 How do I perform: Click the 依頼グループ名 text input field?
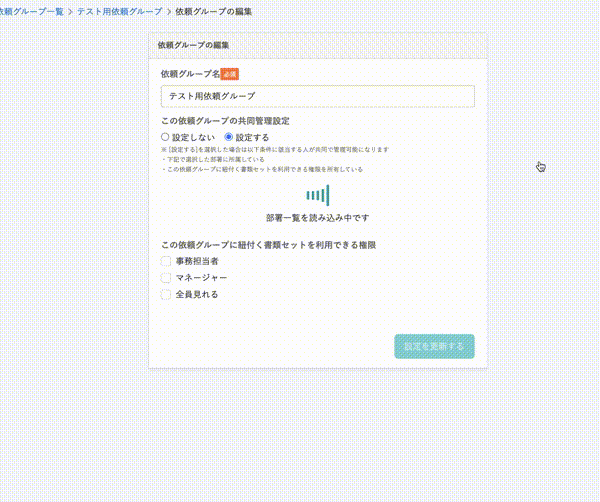(x=318, y=96)
